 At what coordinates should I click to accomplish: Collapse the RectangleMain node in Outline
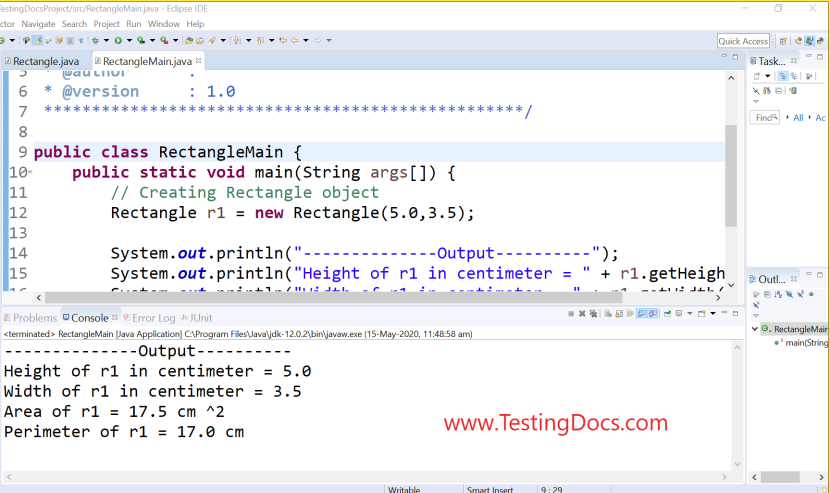point(755,329)
